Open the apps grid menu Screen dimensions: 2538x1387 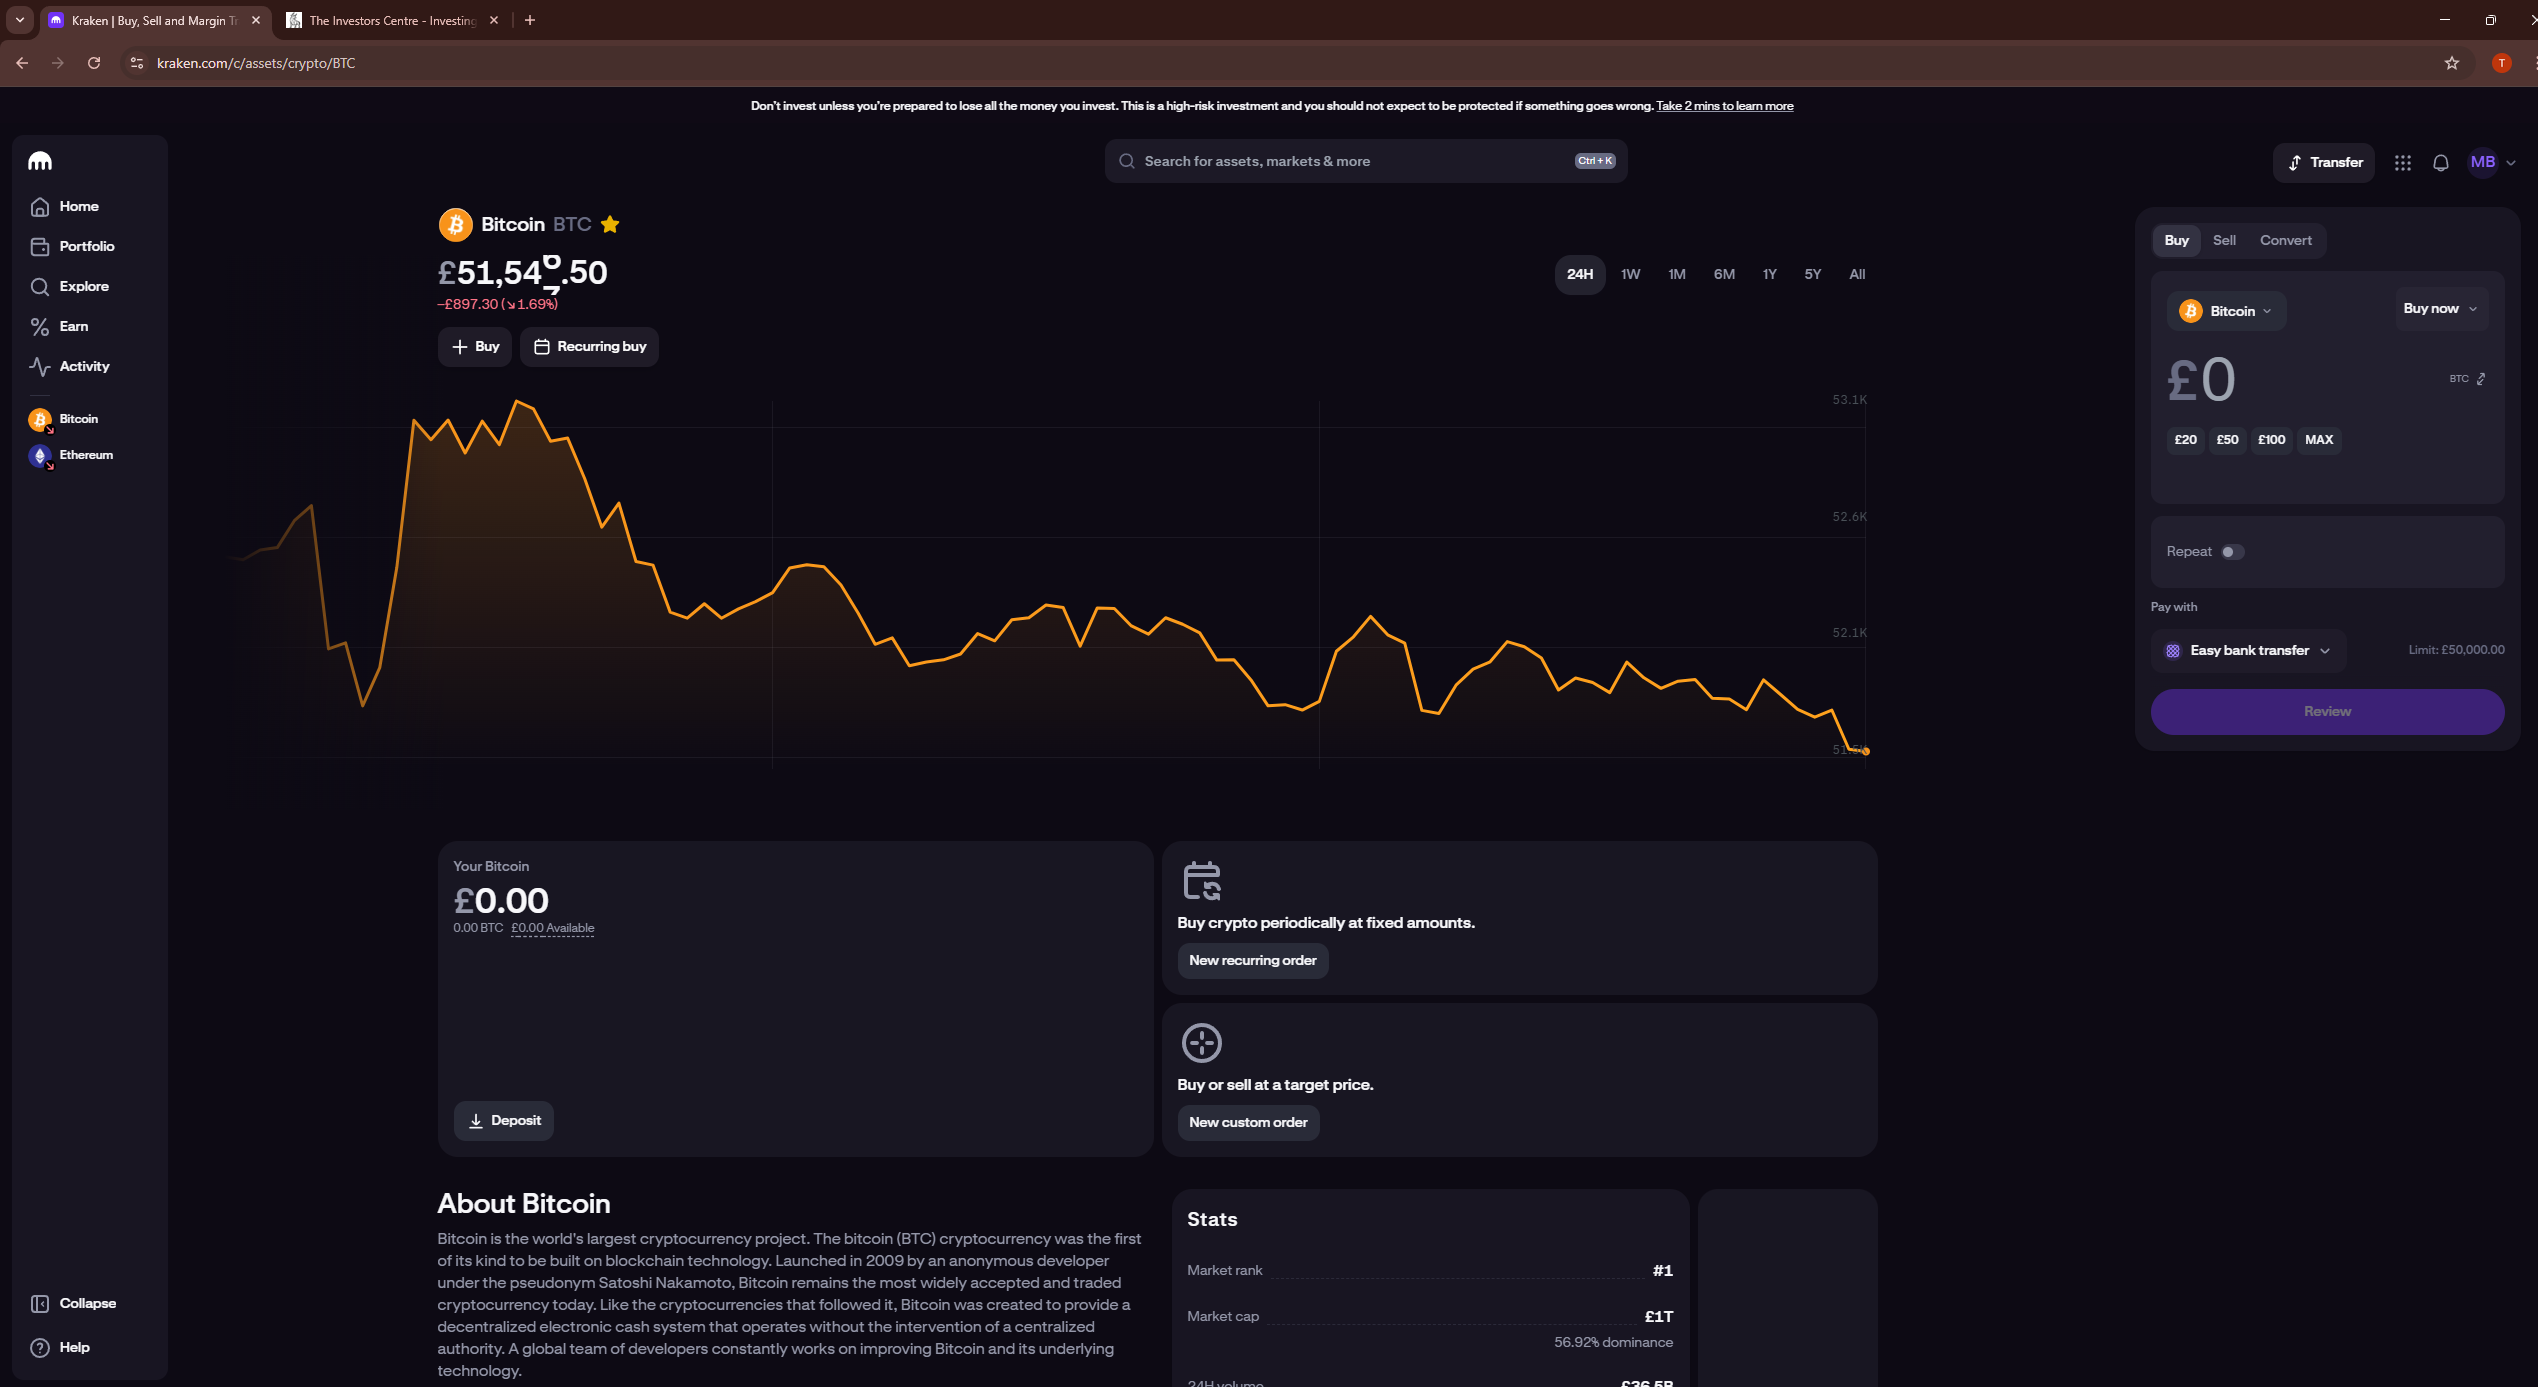pyautogui.click(x=2402, y=162)
